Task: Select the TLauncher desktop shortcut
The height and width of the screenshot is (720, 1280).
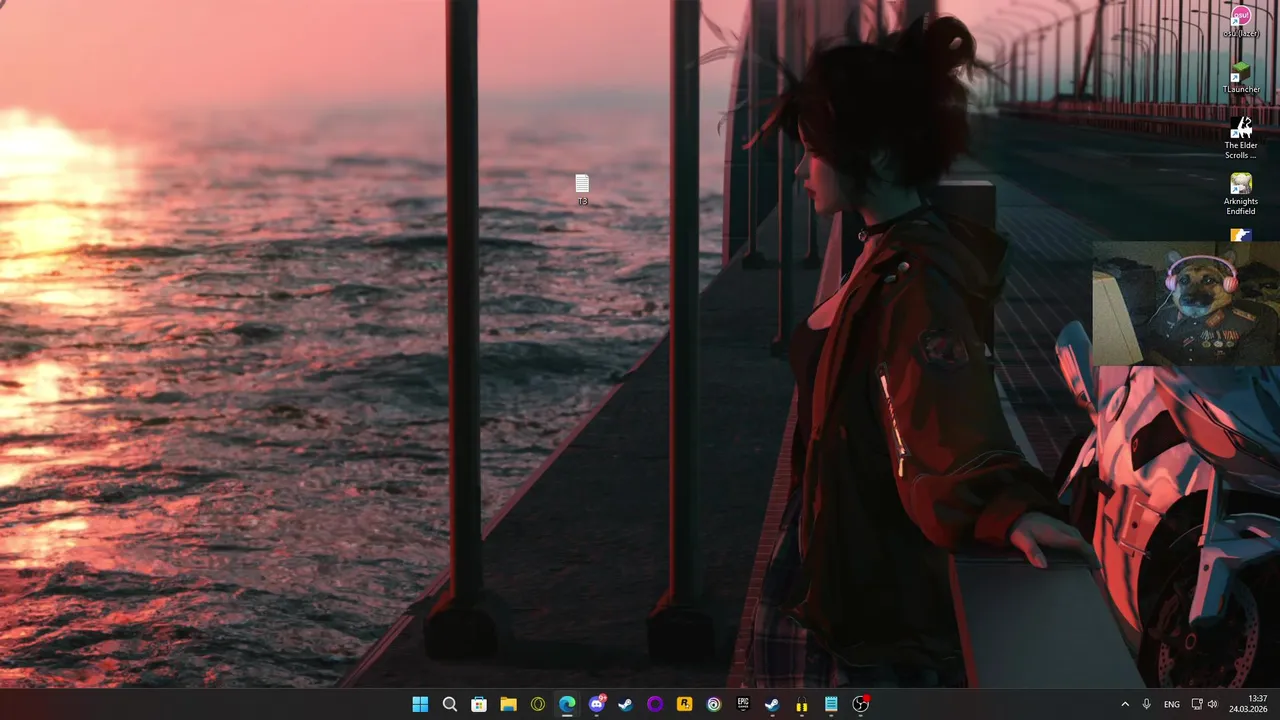Action: [x=1241, y=77]
